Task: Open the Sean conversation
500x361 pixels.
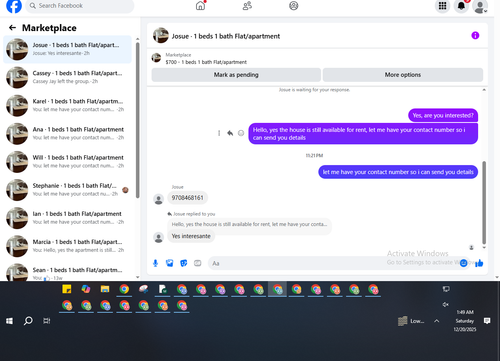Action: click(x=67, y=272)
